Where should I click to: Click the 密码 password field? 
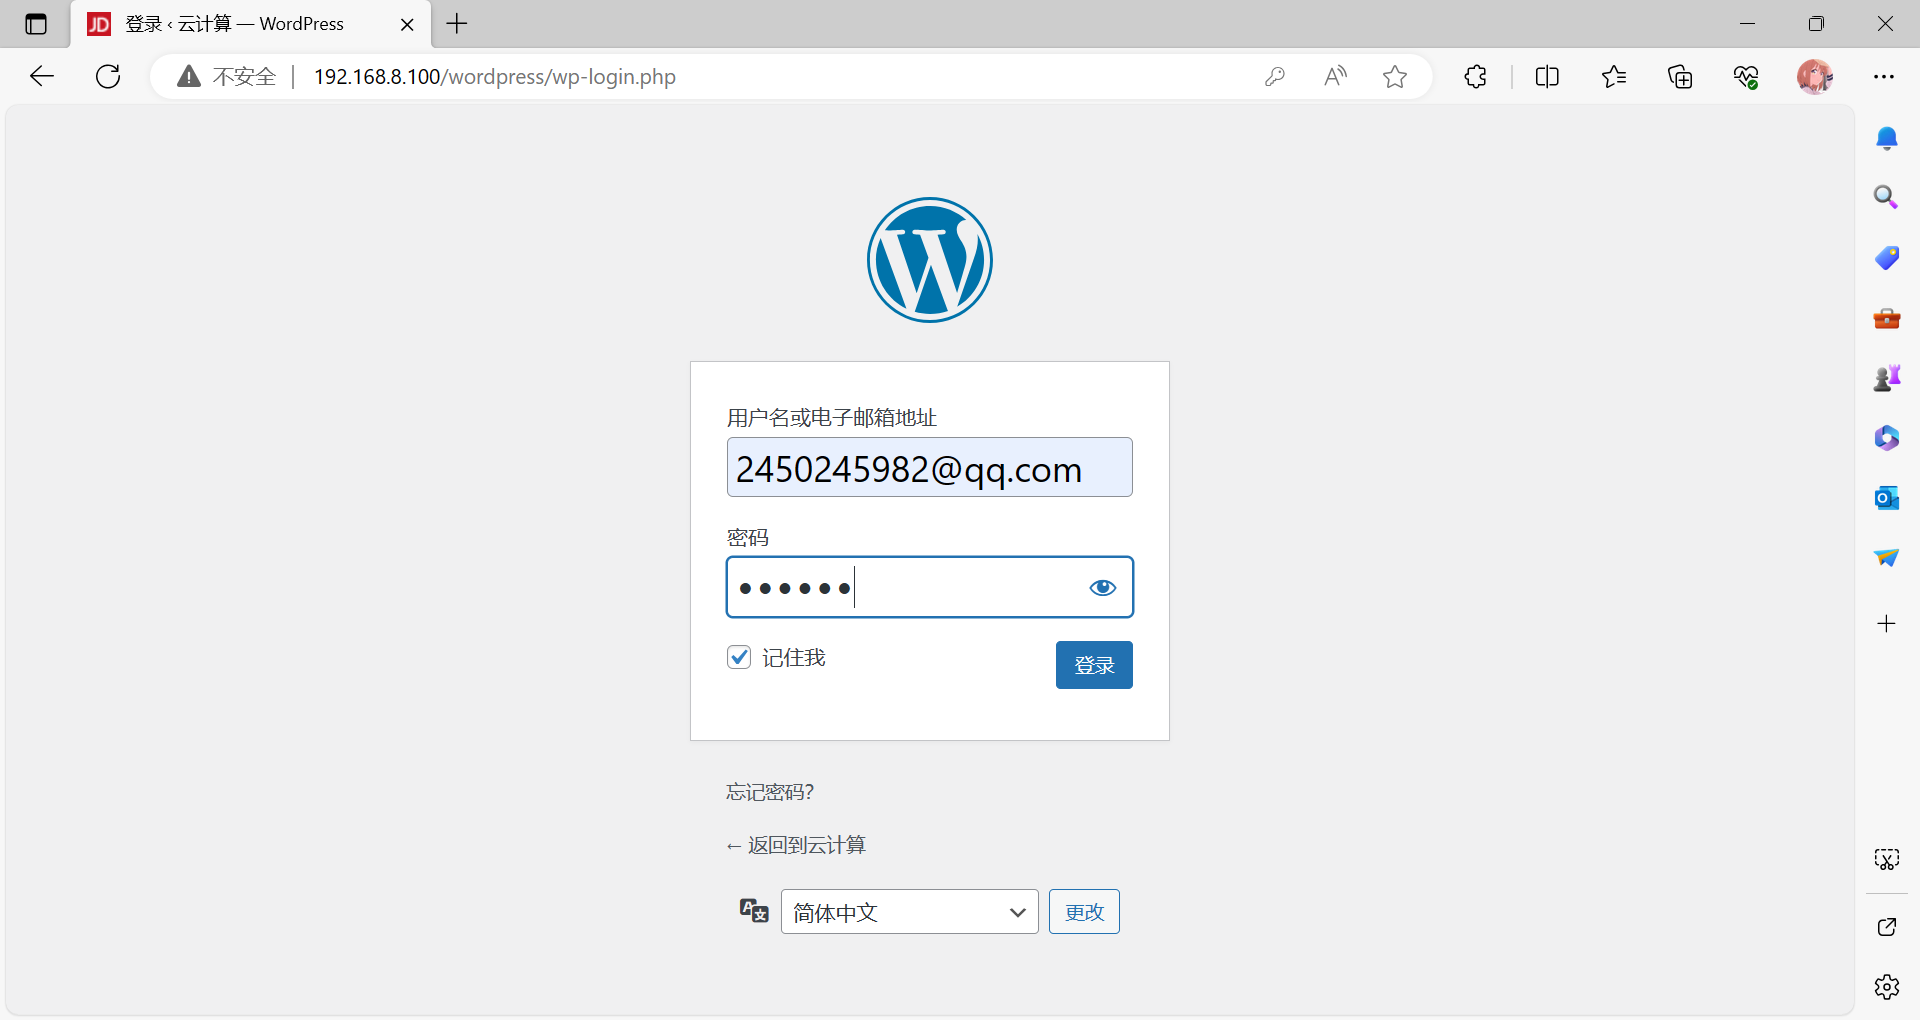point(930,588)
